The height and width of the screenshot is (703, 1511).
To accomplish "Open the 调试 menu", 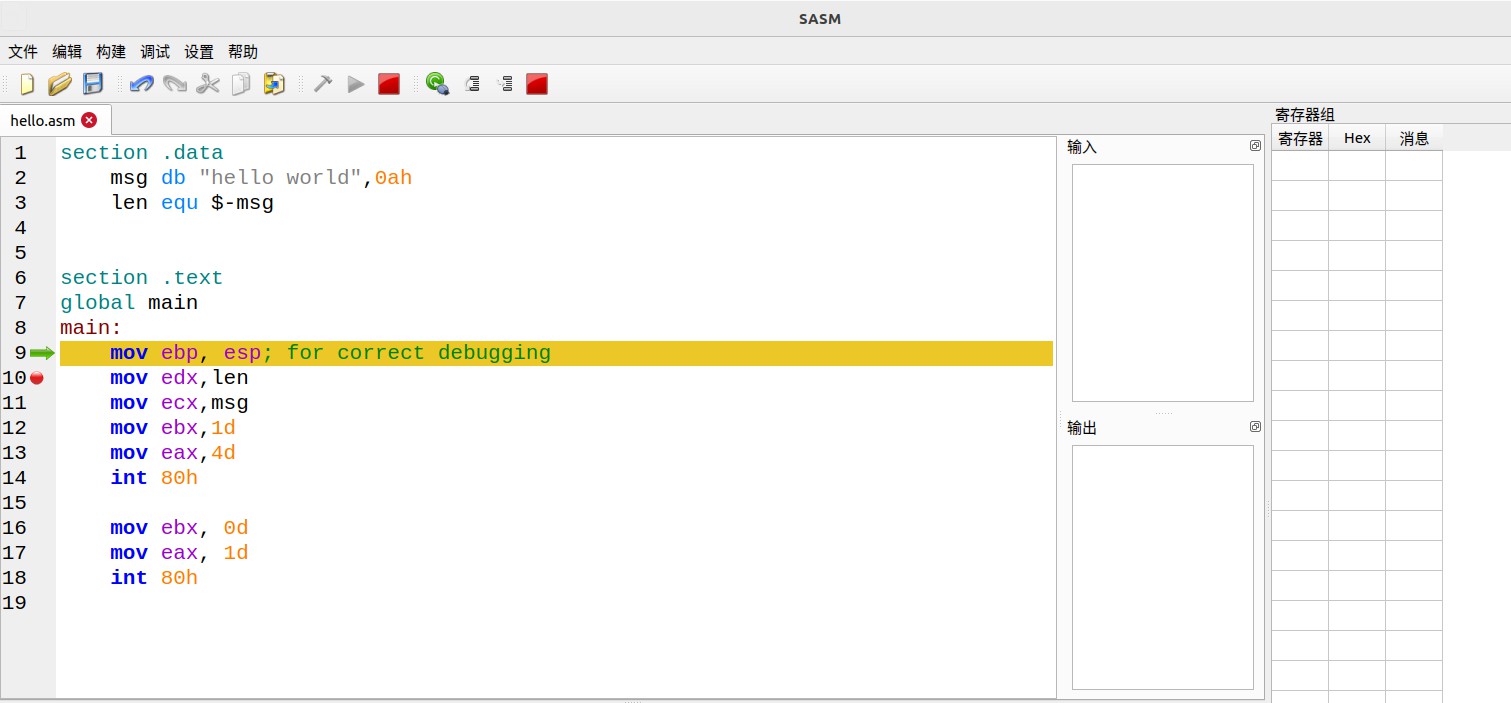I will pyautogui.click(x=155, y=51).
